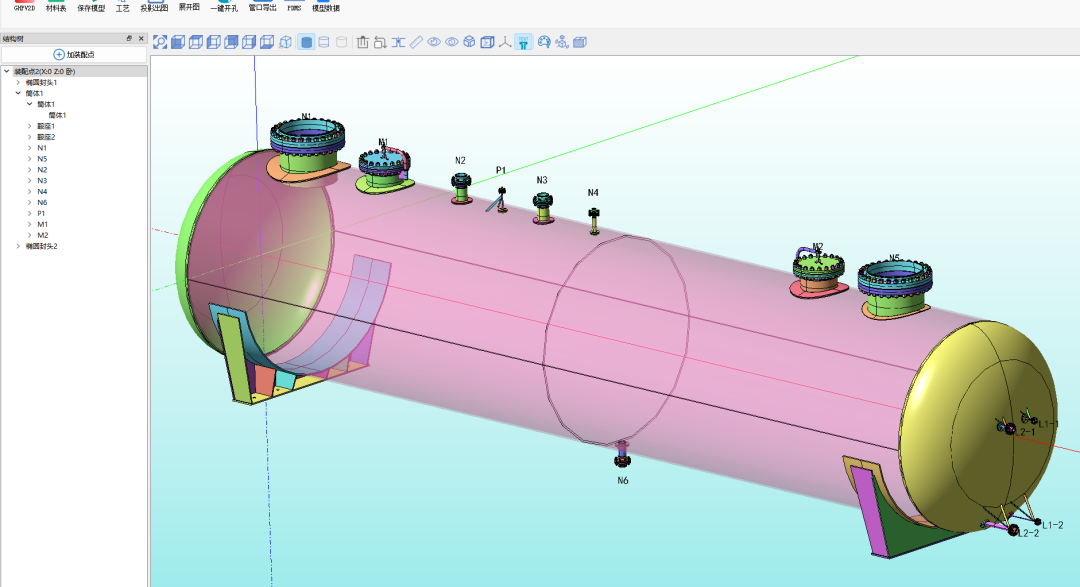Click the N4 nozzle label in the 3D view

(593, 193)
